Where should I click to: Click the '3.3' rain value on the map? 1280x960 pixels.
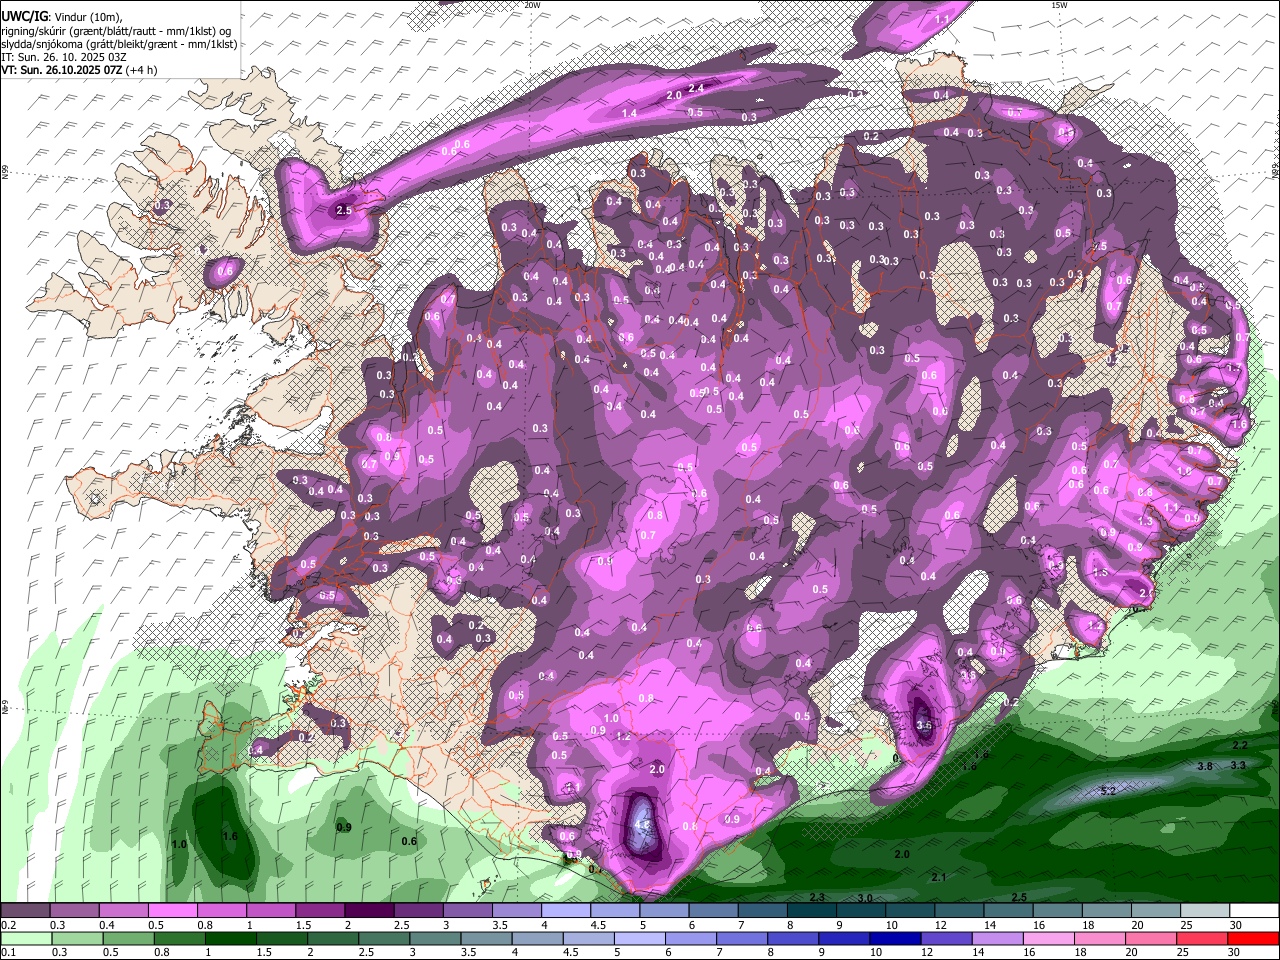click(x=1238, y=765)
